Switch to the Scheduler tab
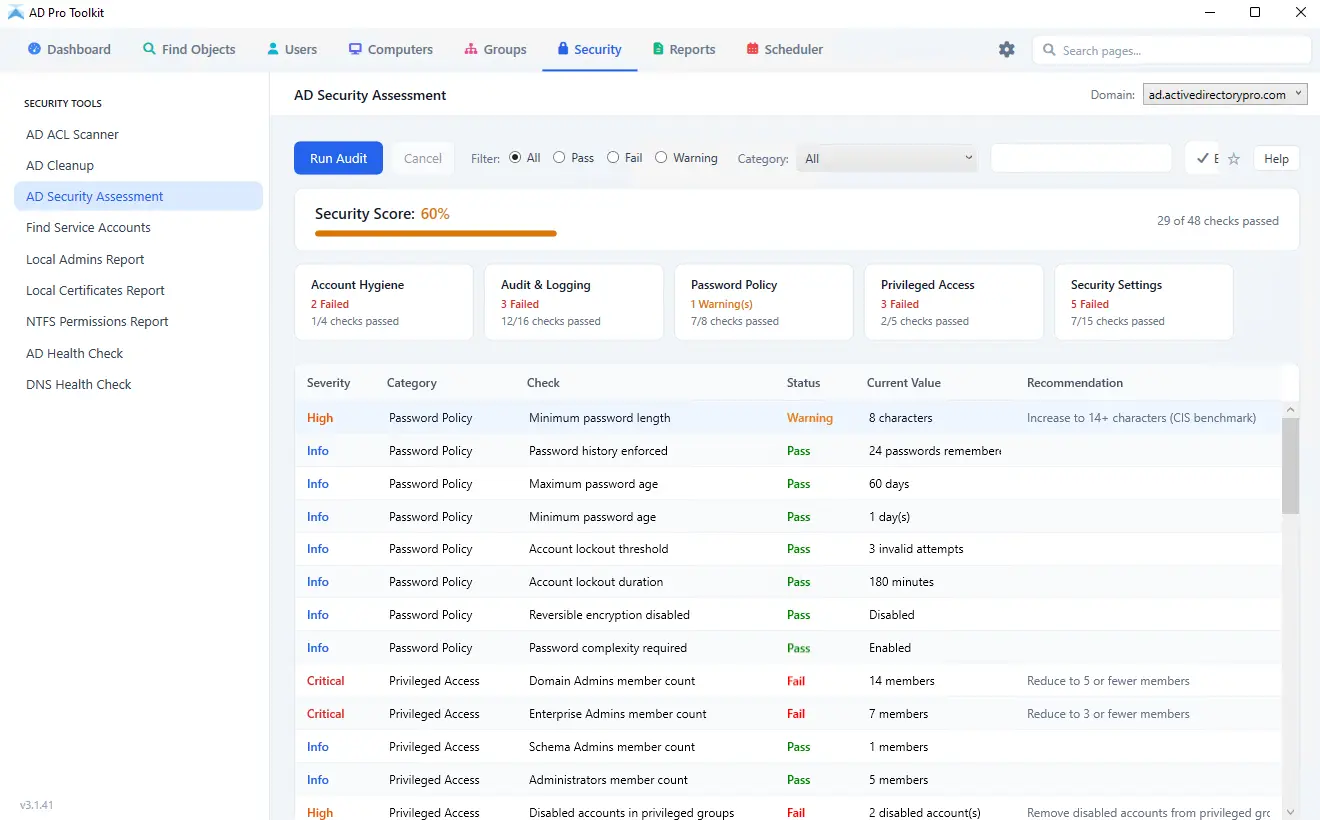This screenshot has width=1320, height=820. pos(785,49)
